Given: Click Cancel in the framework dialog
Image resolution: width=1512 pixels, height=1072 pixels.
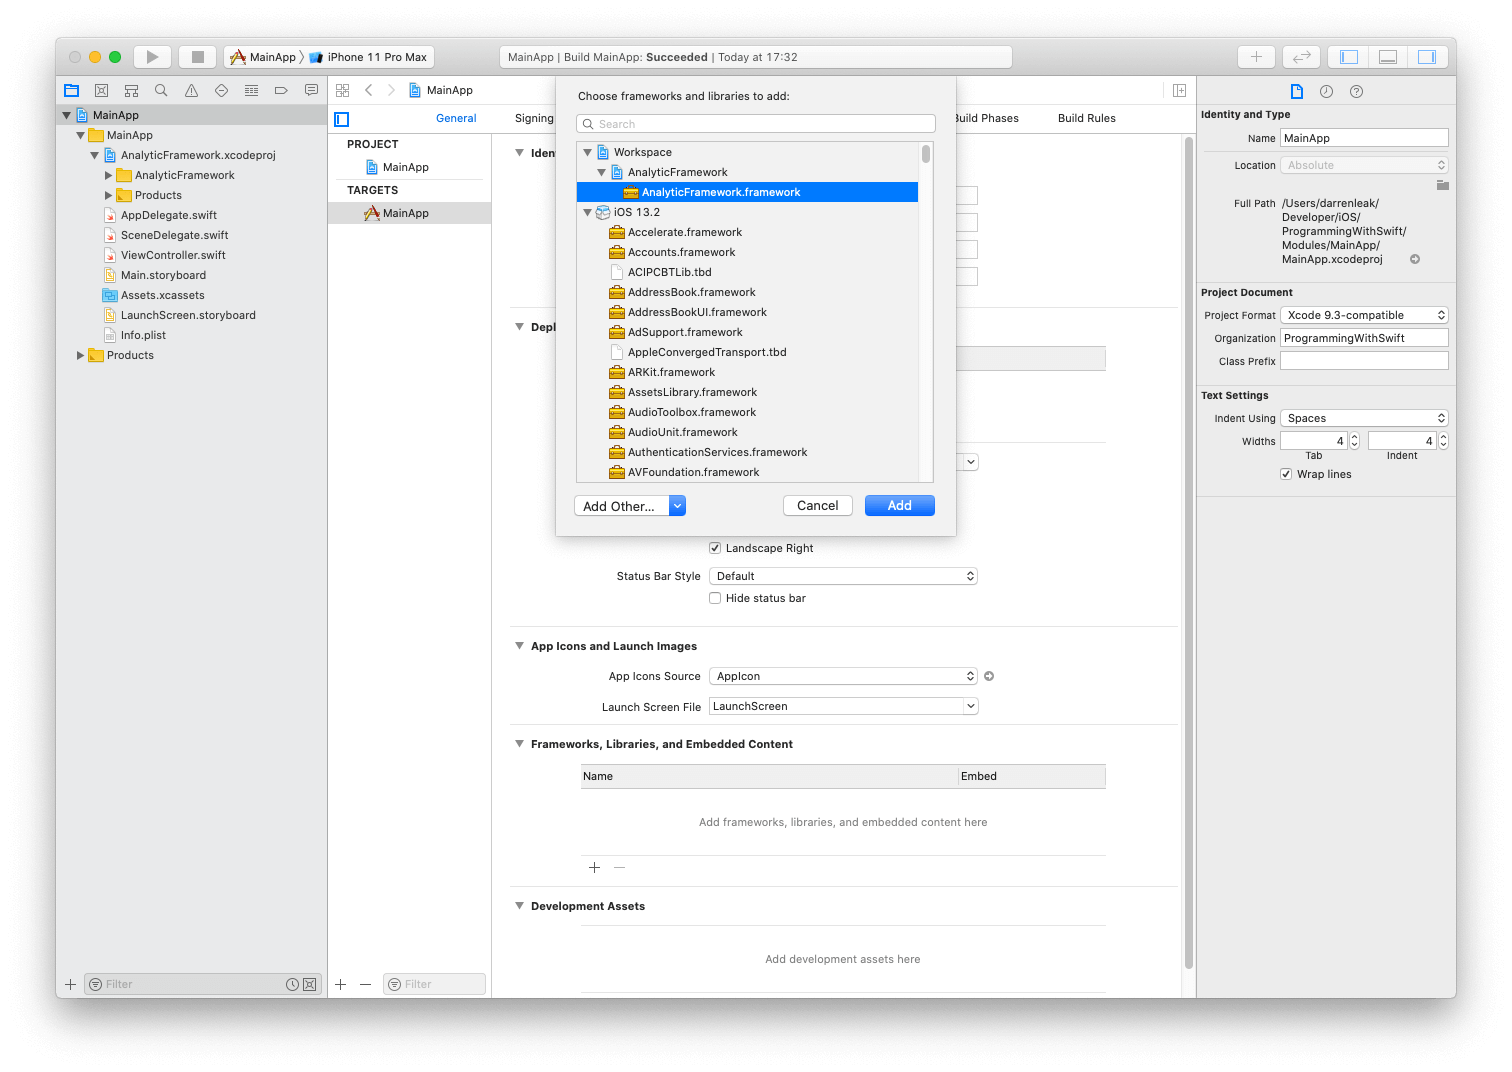Looking at the screenshot, I should click(817, 506).
